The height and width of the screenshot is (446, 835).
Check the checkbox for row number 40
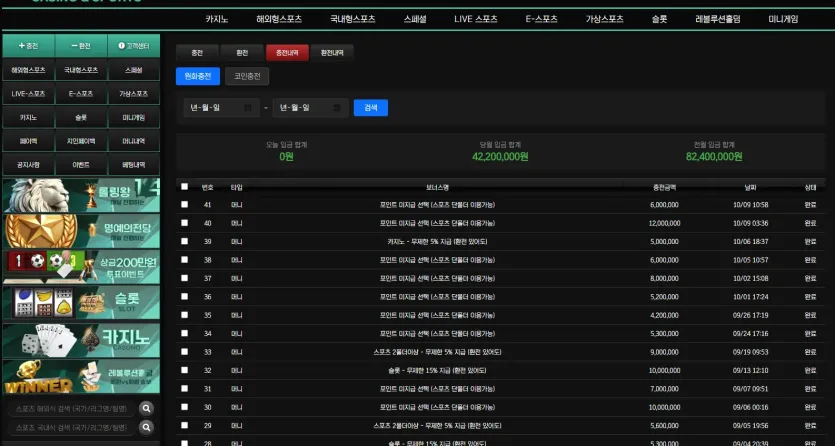pos(184,222)
